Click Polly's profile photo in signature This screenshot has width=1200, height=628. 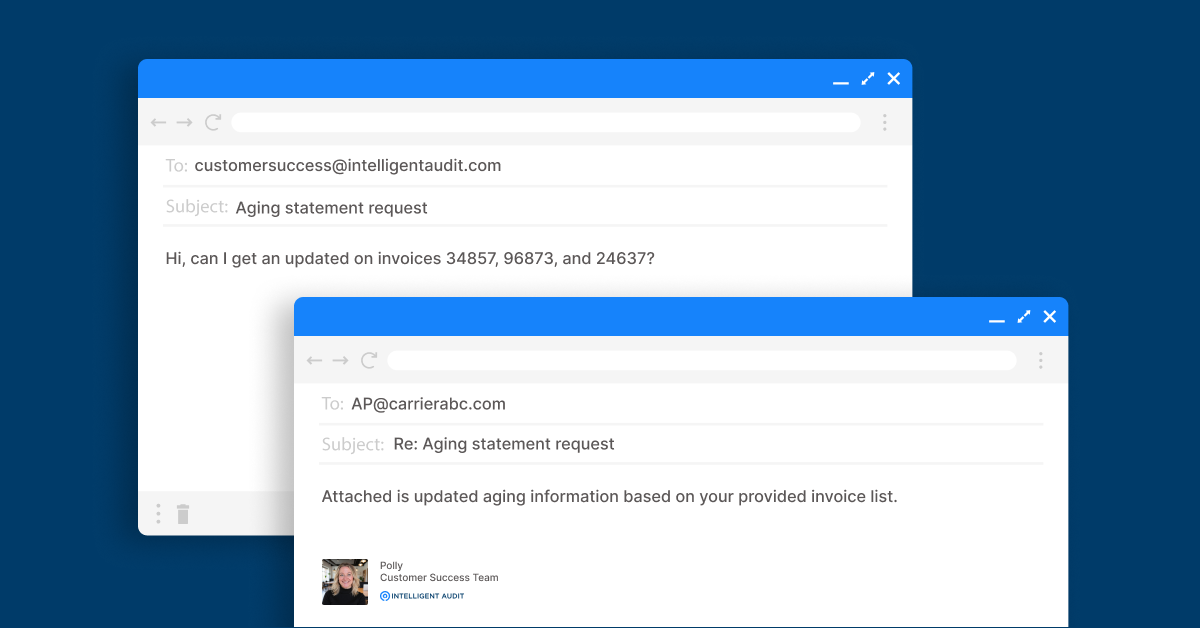[345, 582]
